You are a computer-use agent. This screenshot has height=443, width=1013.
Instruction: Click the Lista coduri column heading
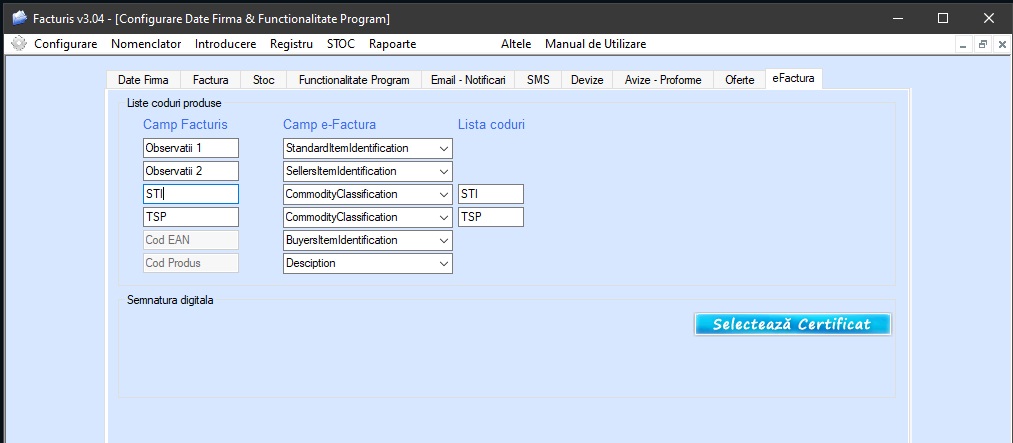[x=492, y=125]
